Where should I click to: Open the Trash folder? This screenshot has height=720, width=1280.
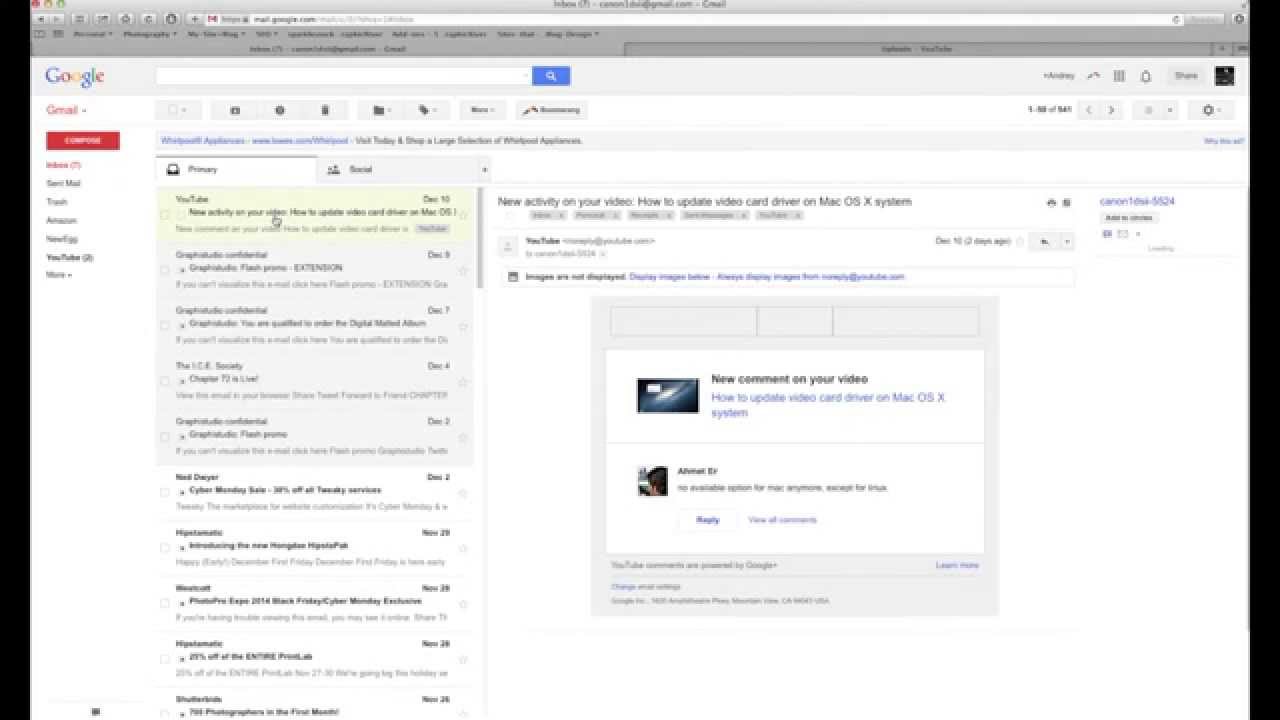pyautogui.click(x=57, y=202)
